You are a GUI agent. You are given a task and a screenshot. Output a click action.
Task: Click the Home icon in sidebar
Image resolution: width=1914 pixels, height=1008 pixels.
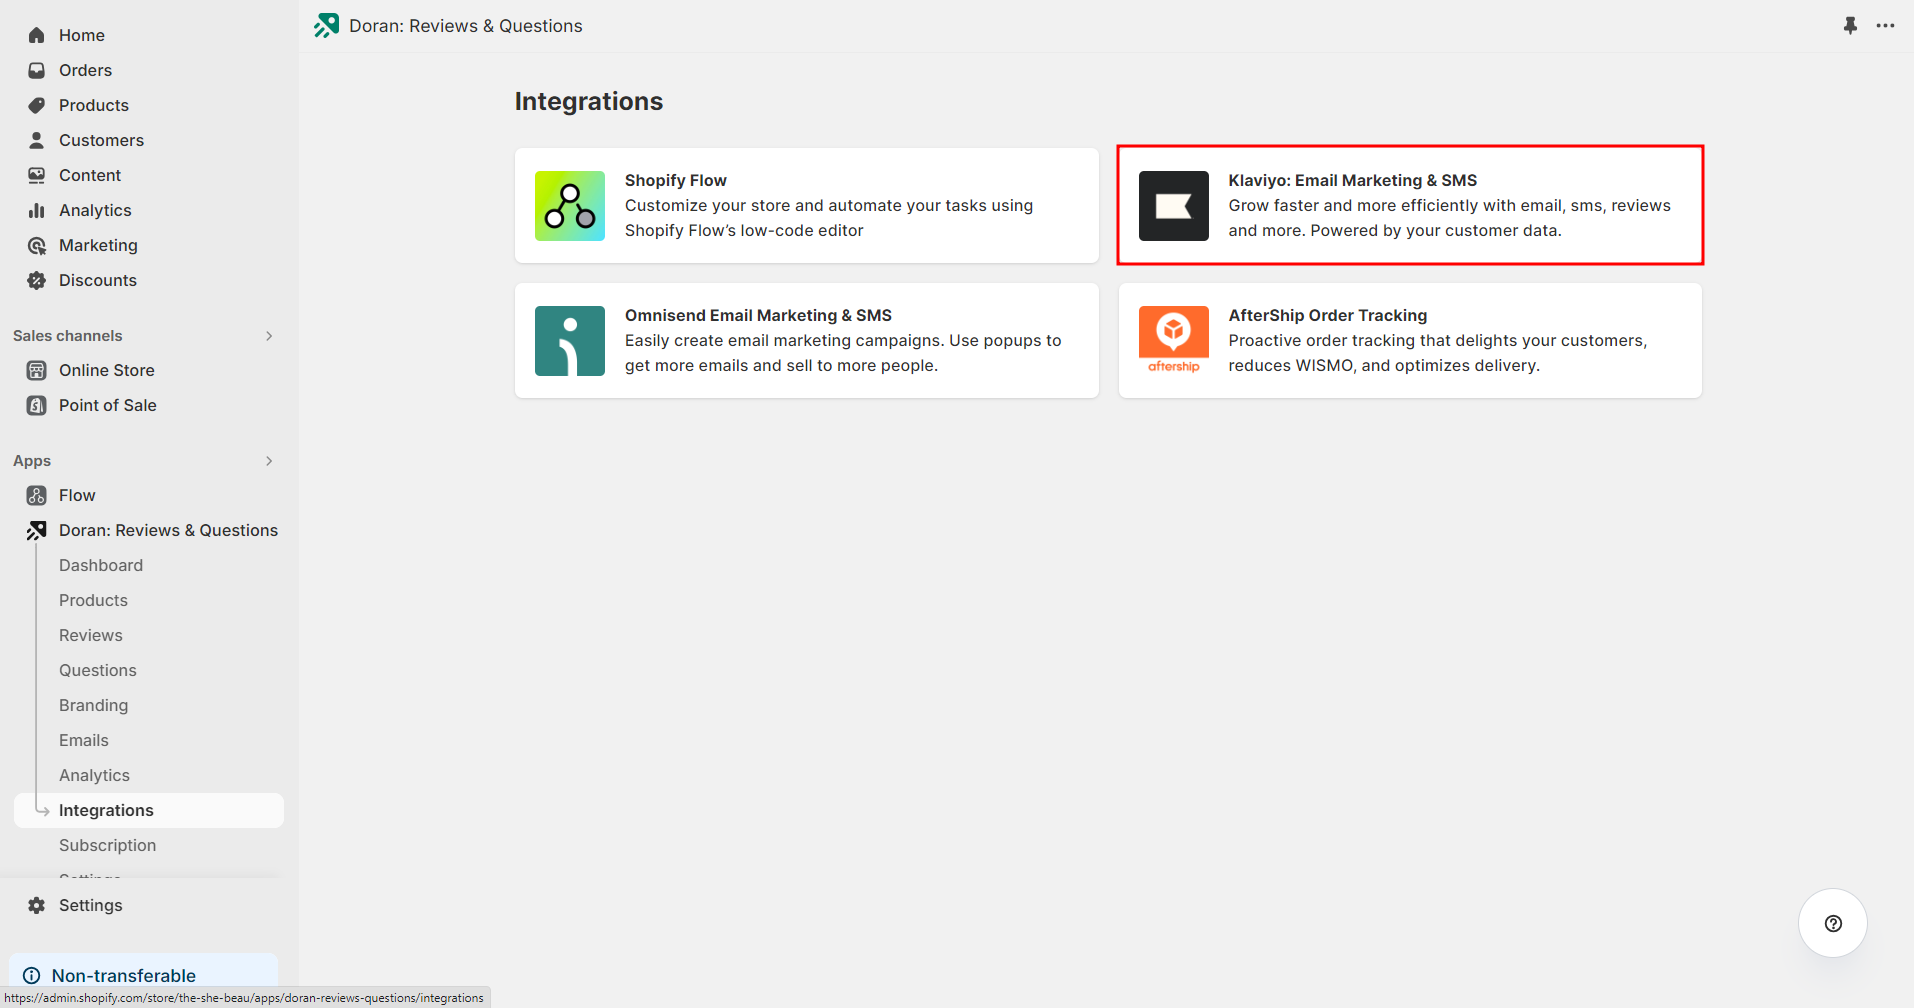click(37, 35)
